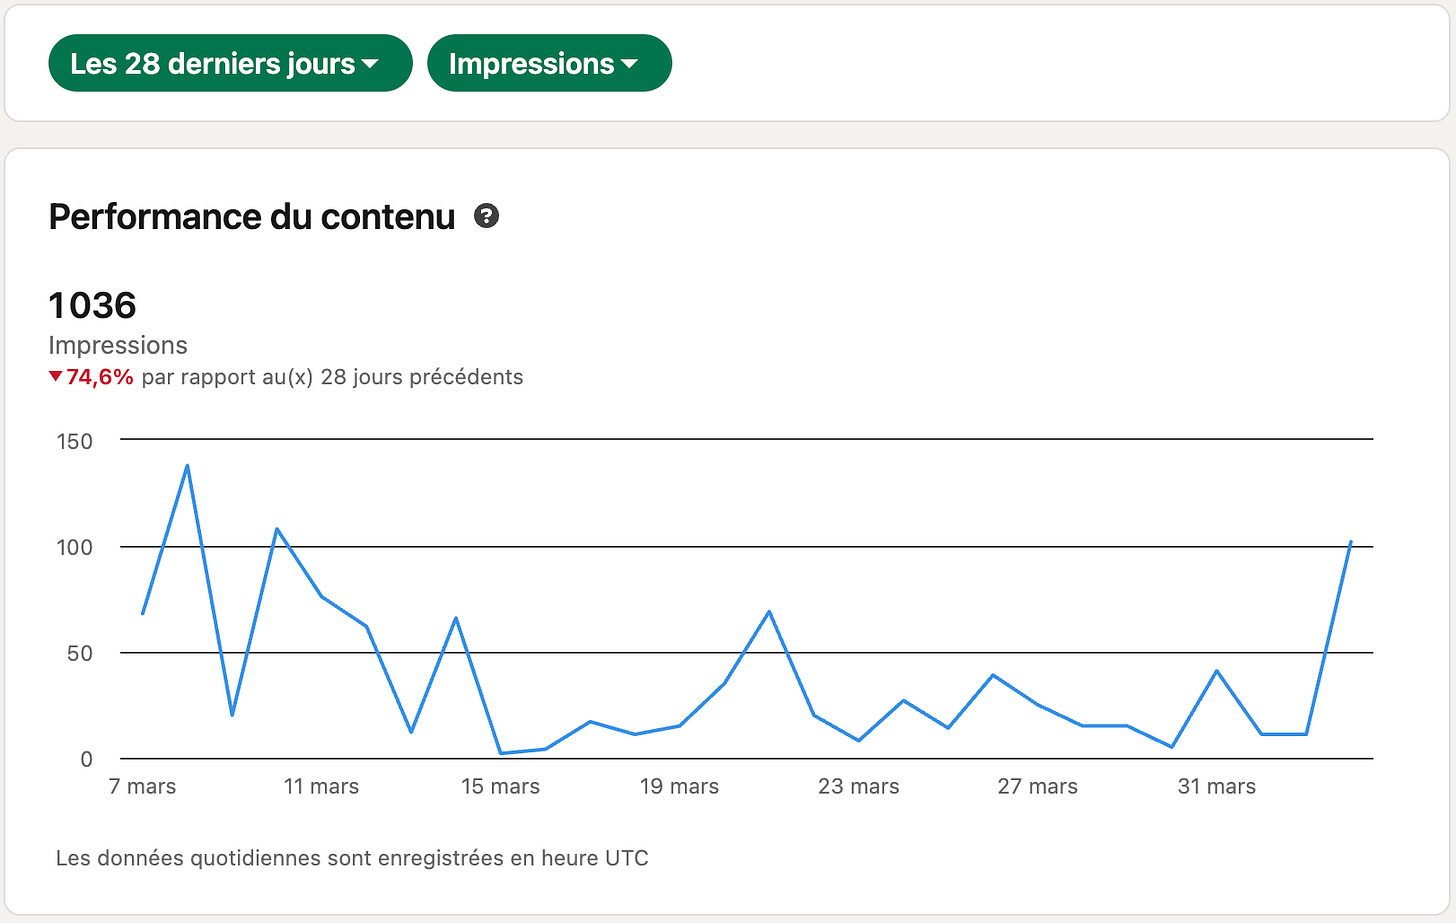Click the "11 mars" x-axis label
1456x923 pixels.
[x=321, y=786]
